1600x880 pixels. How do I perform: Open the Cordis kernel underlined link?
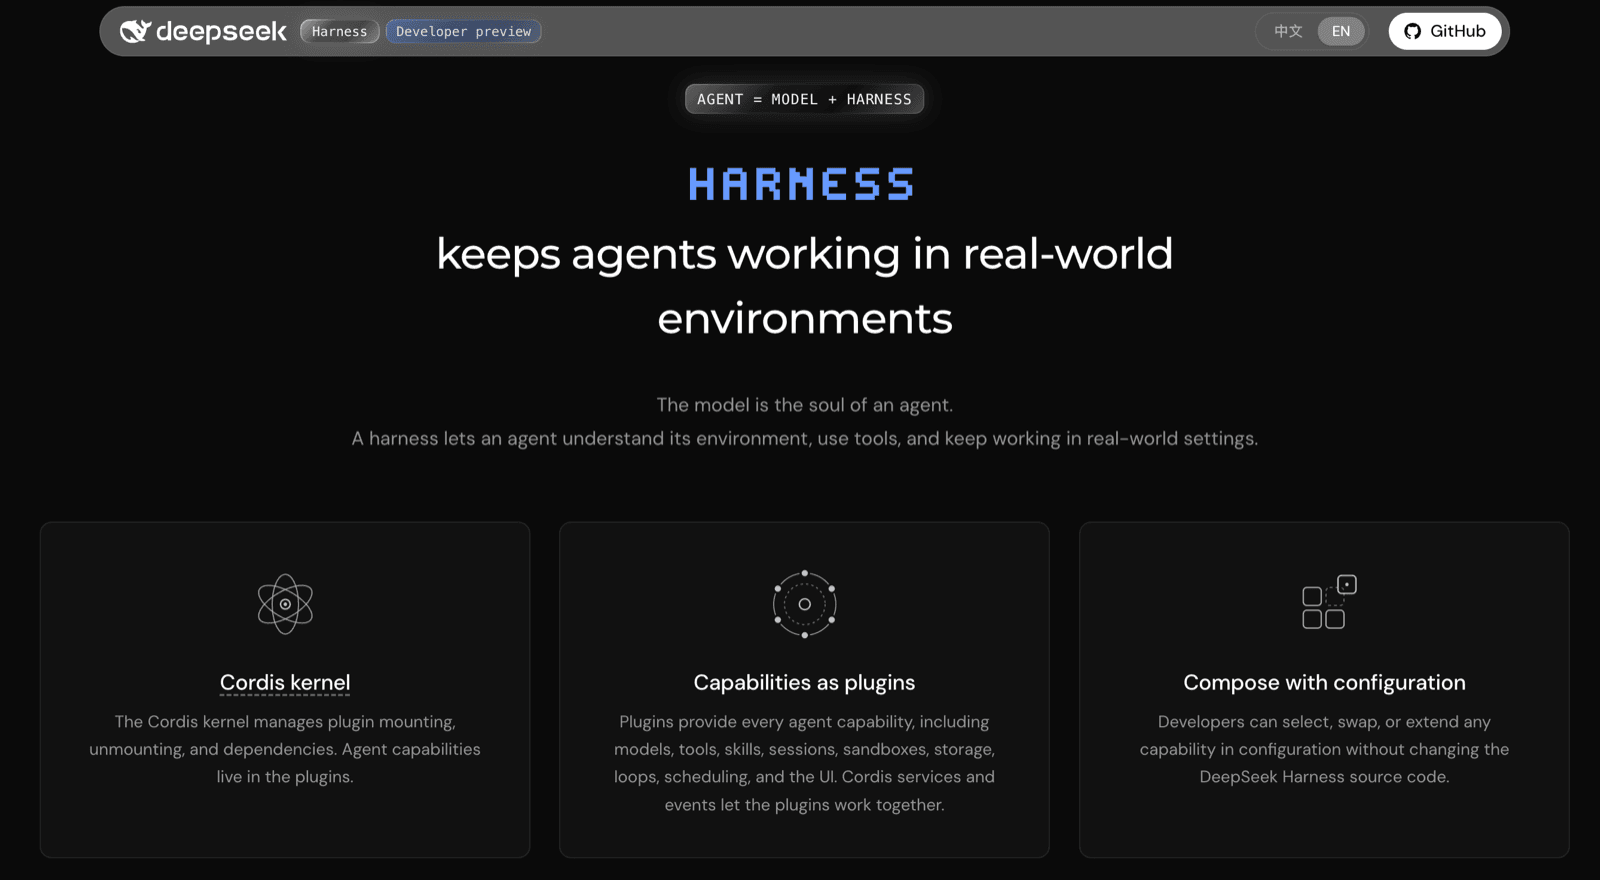[x=285, y=683]
